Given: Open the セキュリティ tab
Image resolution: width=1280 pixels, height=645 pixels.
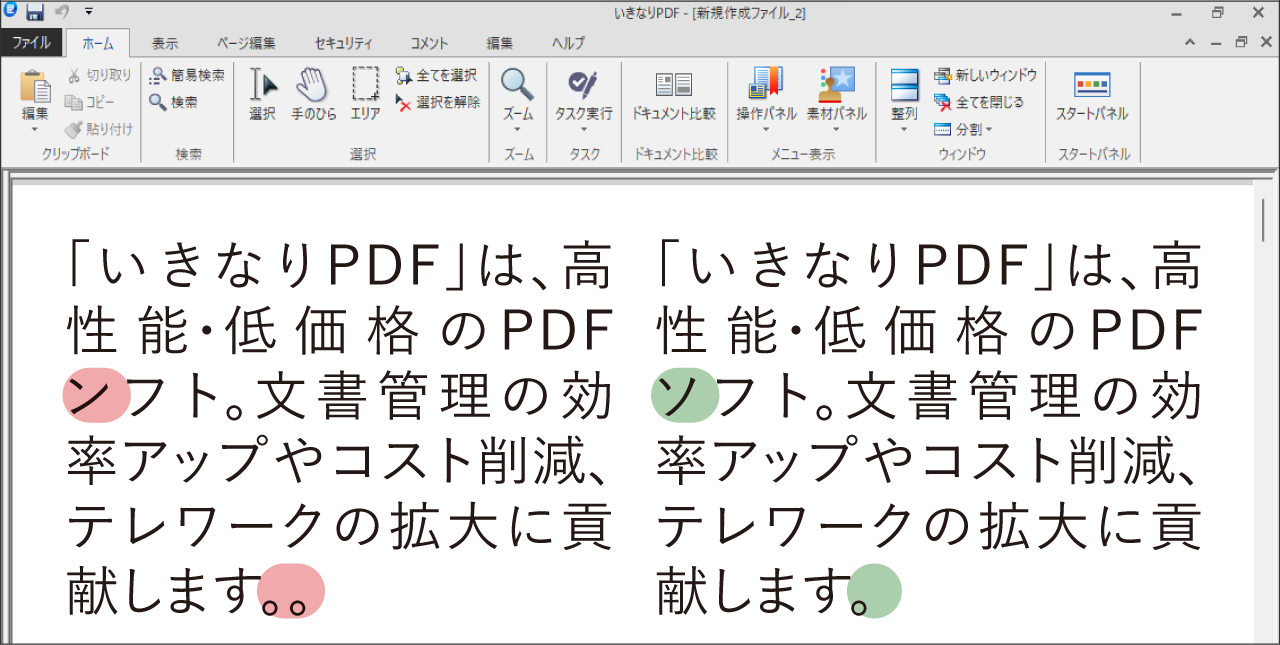Looking at the screenshot, I should pos(343,43).
